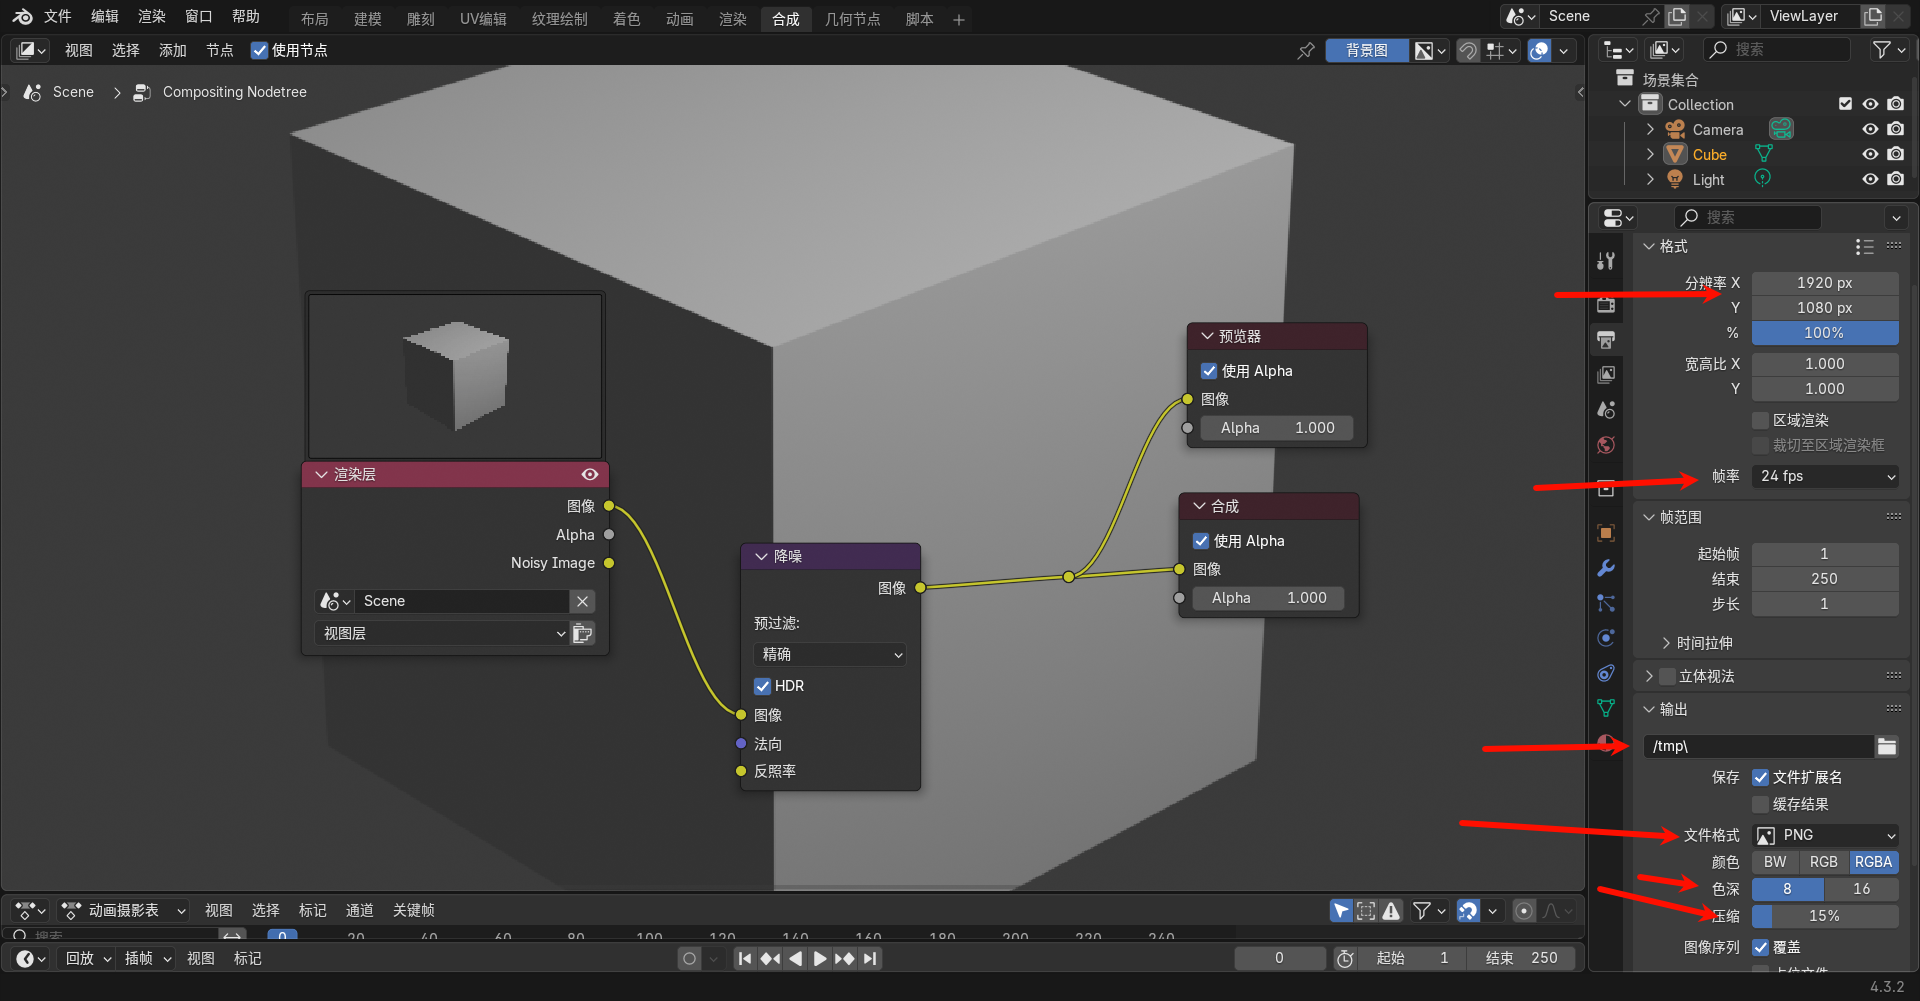Viewport: 1920px width, 1001px height.
Task: Click the 15% compression slider
Action: pyautogui.click(x=1825, y=916)
